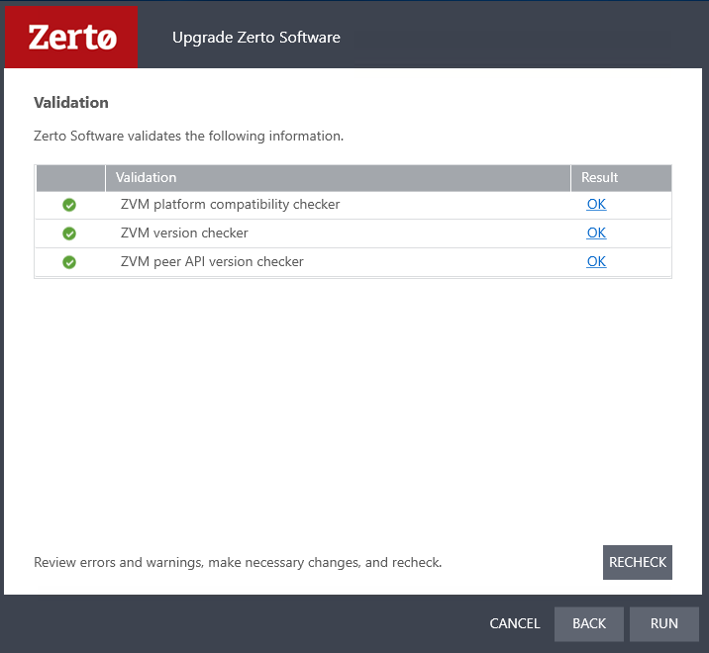The width and height of the screenshot is (709, 653).
Task: Go back with the BACK button
Action: click(x=589, y=624)
